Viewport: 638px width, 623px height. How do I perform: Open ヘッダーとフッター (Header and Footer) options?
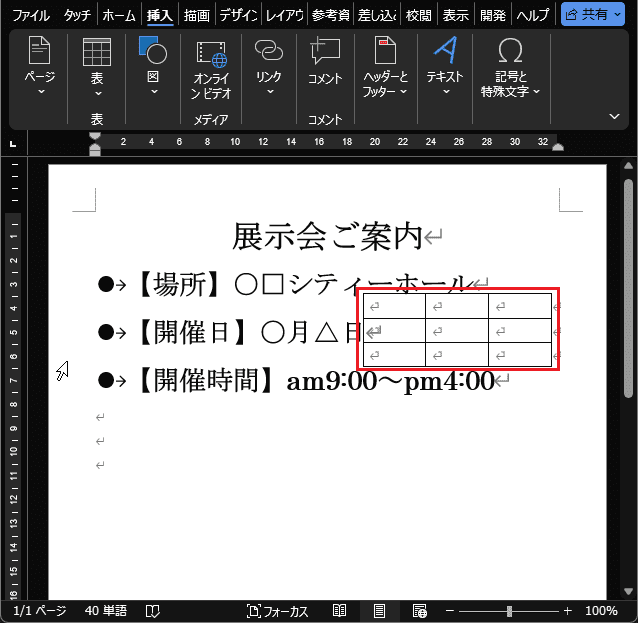pyautogui.click(x=385, y=67)
